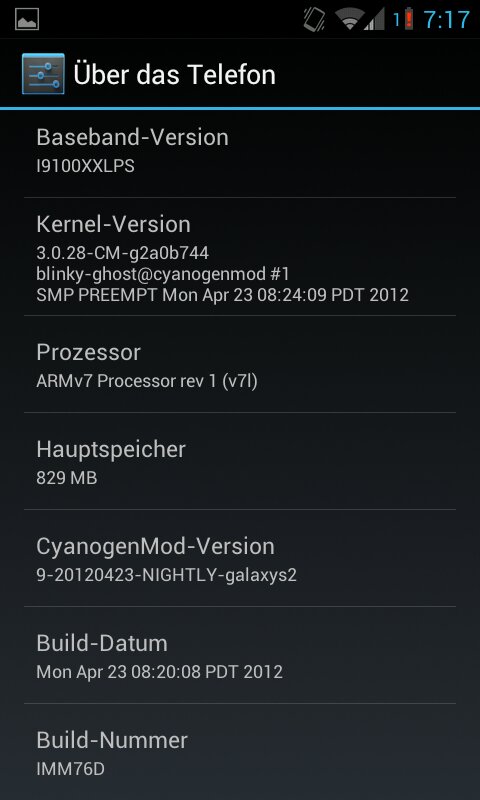Select the Kernel-Version entry
Viewport: 480px width, 800px height.
[x=240, y=257]
